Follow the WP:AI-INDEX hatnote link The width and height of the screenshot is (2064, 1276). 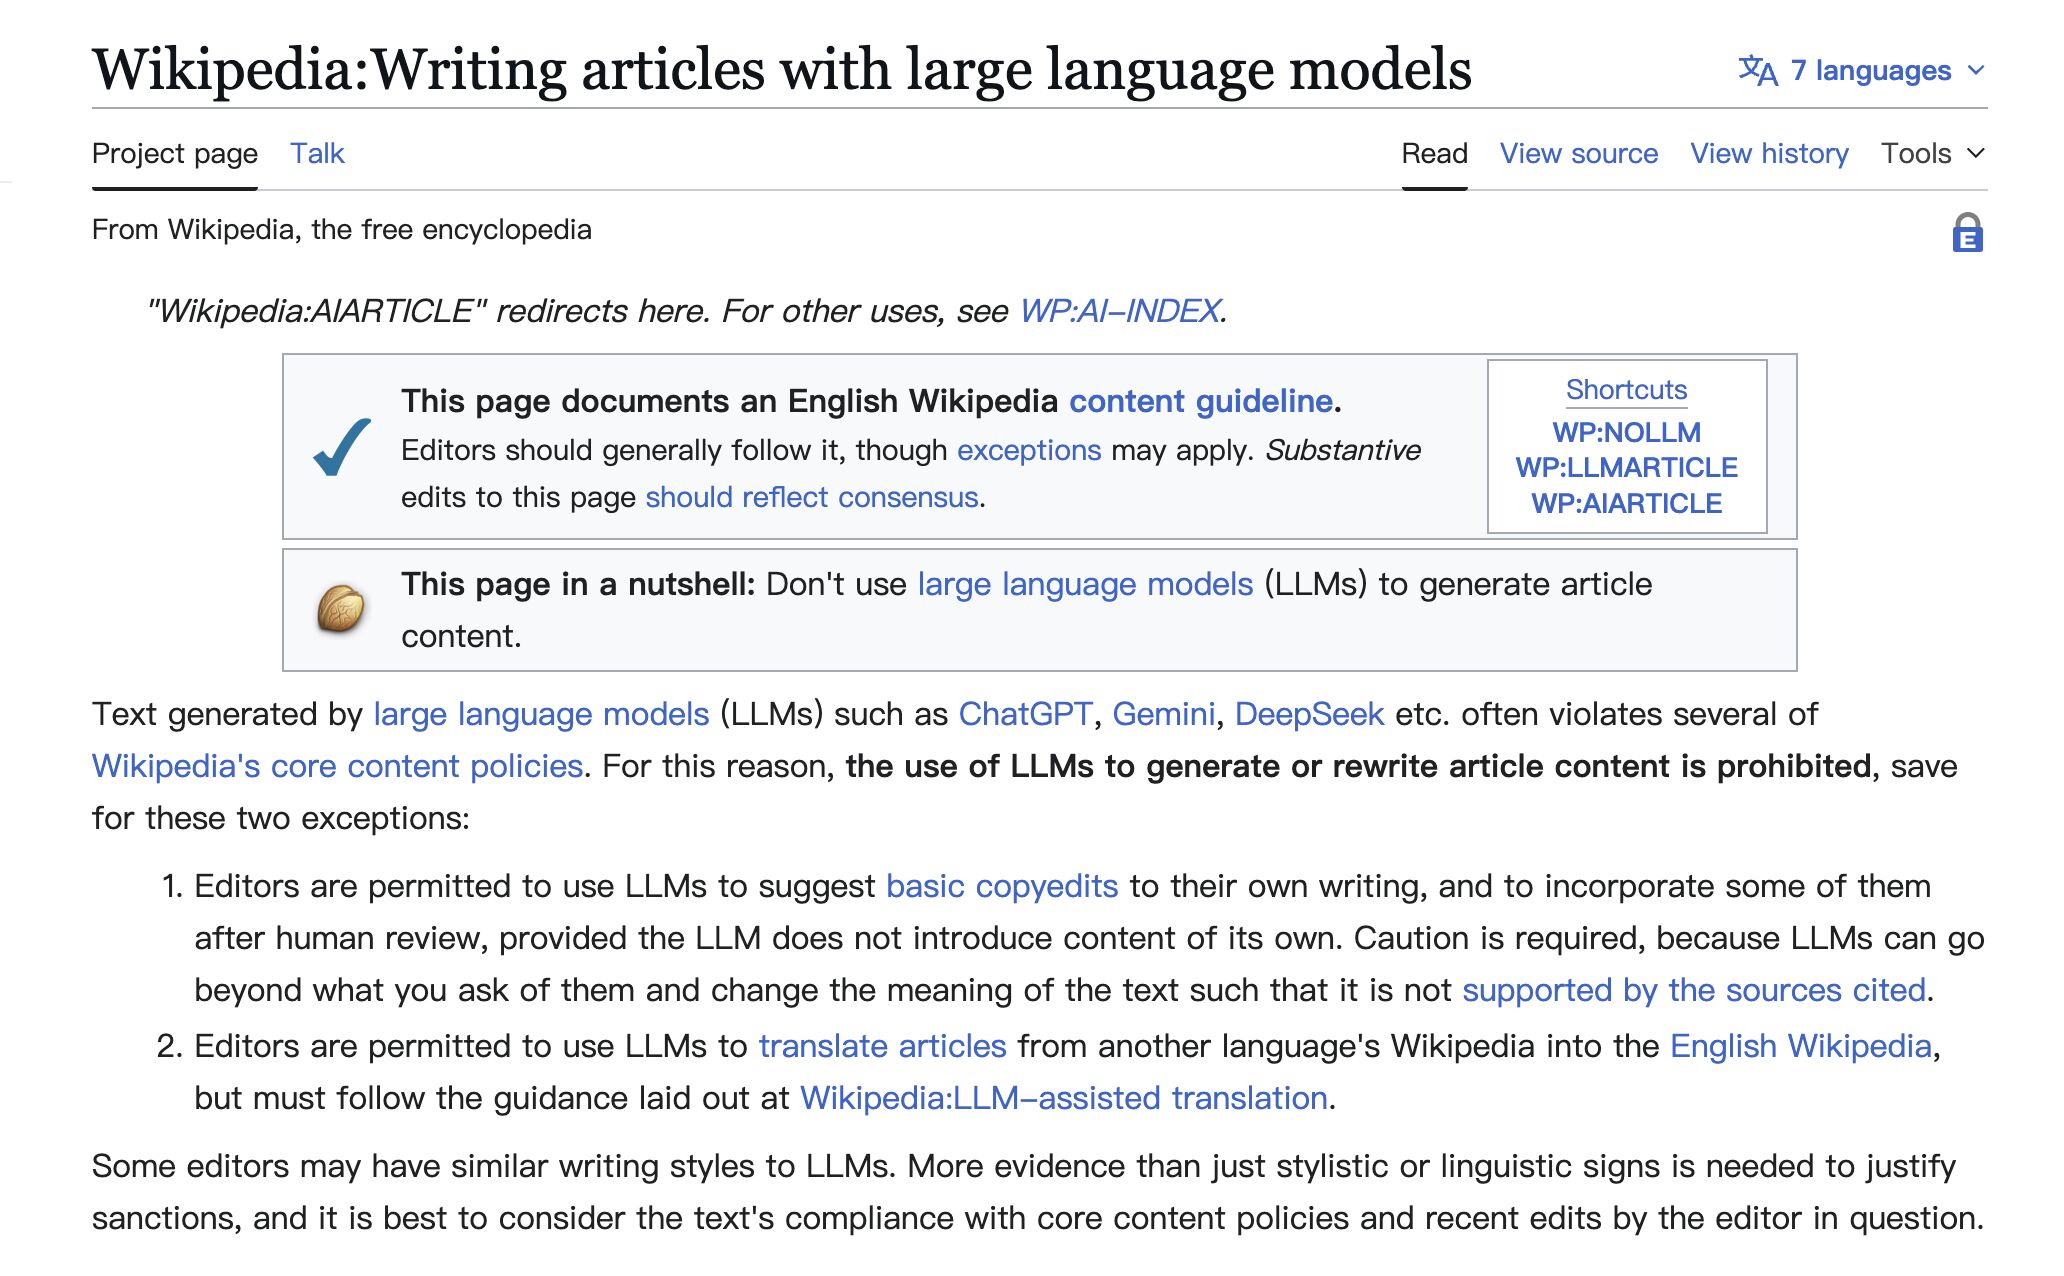point(1120,311)
